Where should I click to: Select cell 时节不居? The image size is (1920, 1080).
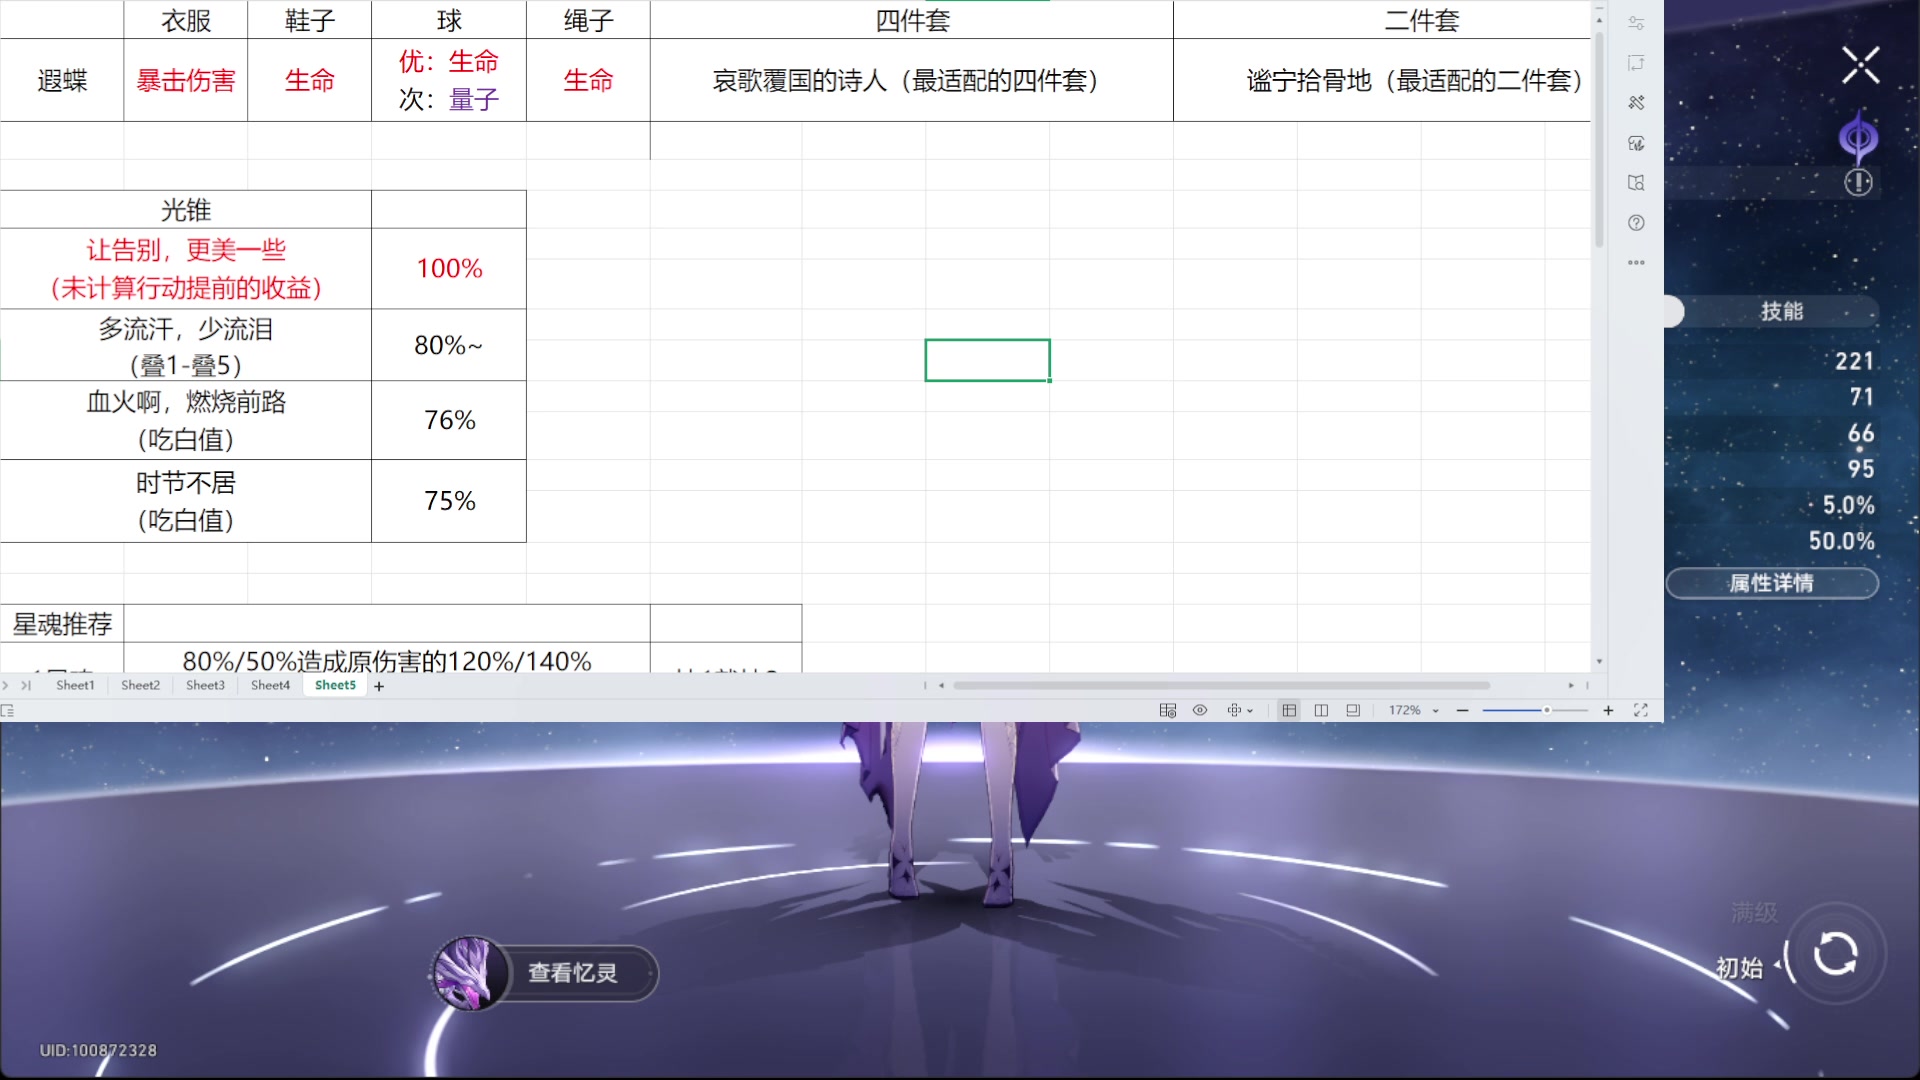(186, 501)
